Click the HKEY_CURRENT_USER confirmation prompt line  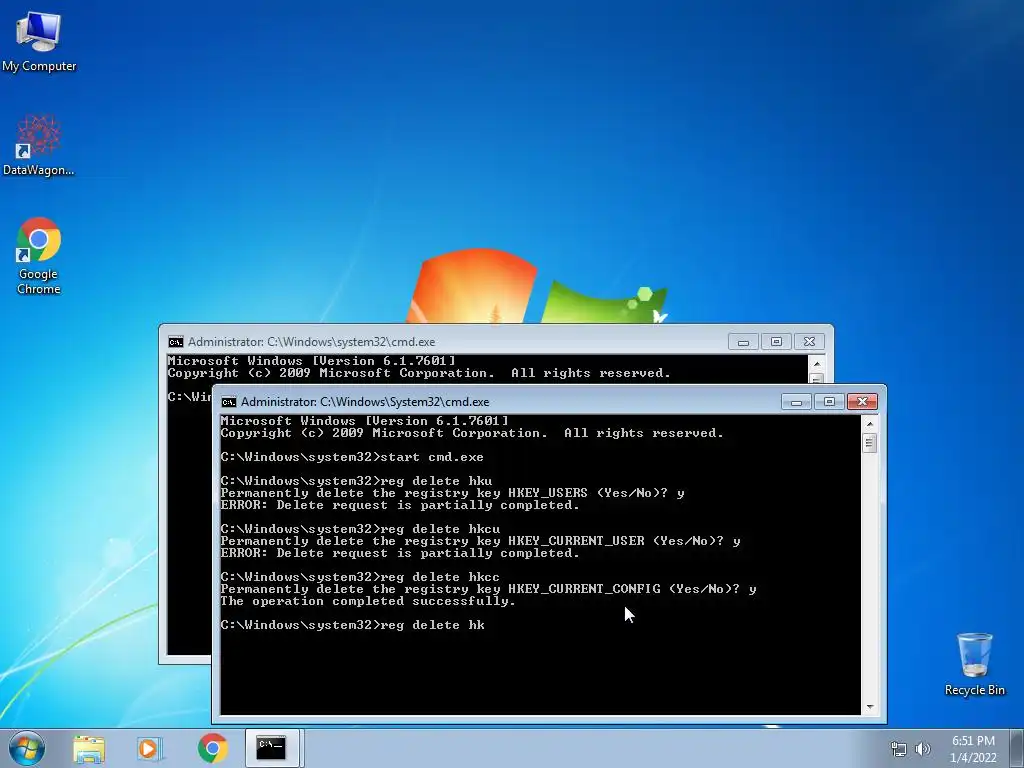click(481, 541)
